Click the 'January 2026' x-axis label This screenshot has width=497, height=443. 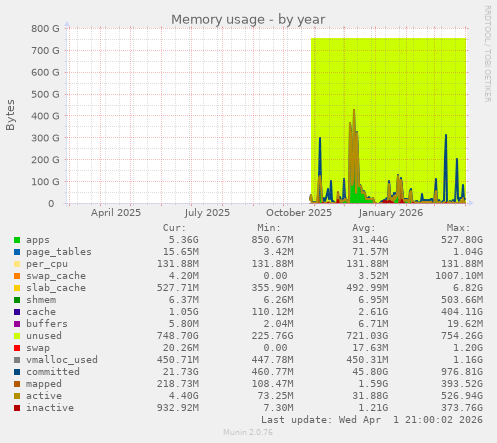point(391,213)
